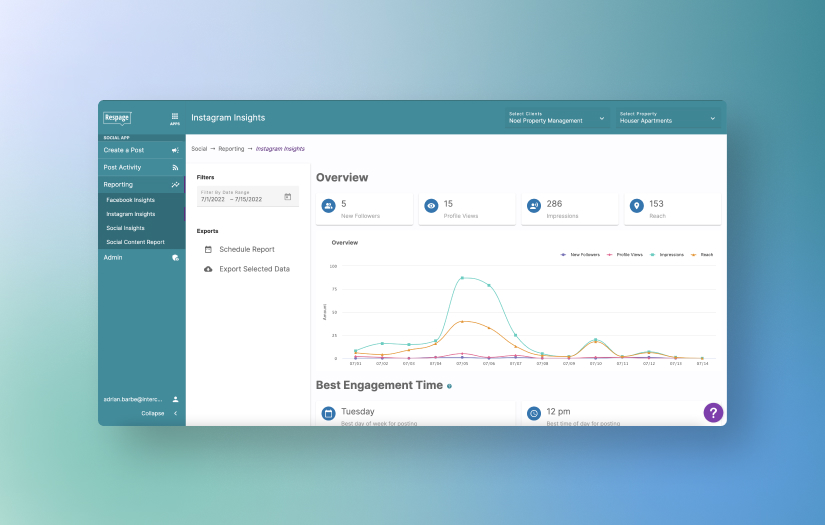Click Instagram Insights breadcrumb link
This screenshot has width=825, height=525.
[280, 149]
